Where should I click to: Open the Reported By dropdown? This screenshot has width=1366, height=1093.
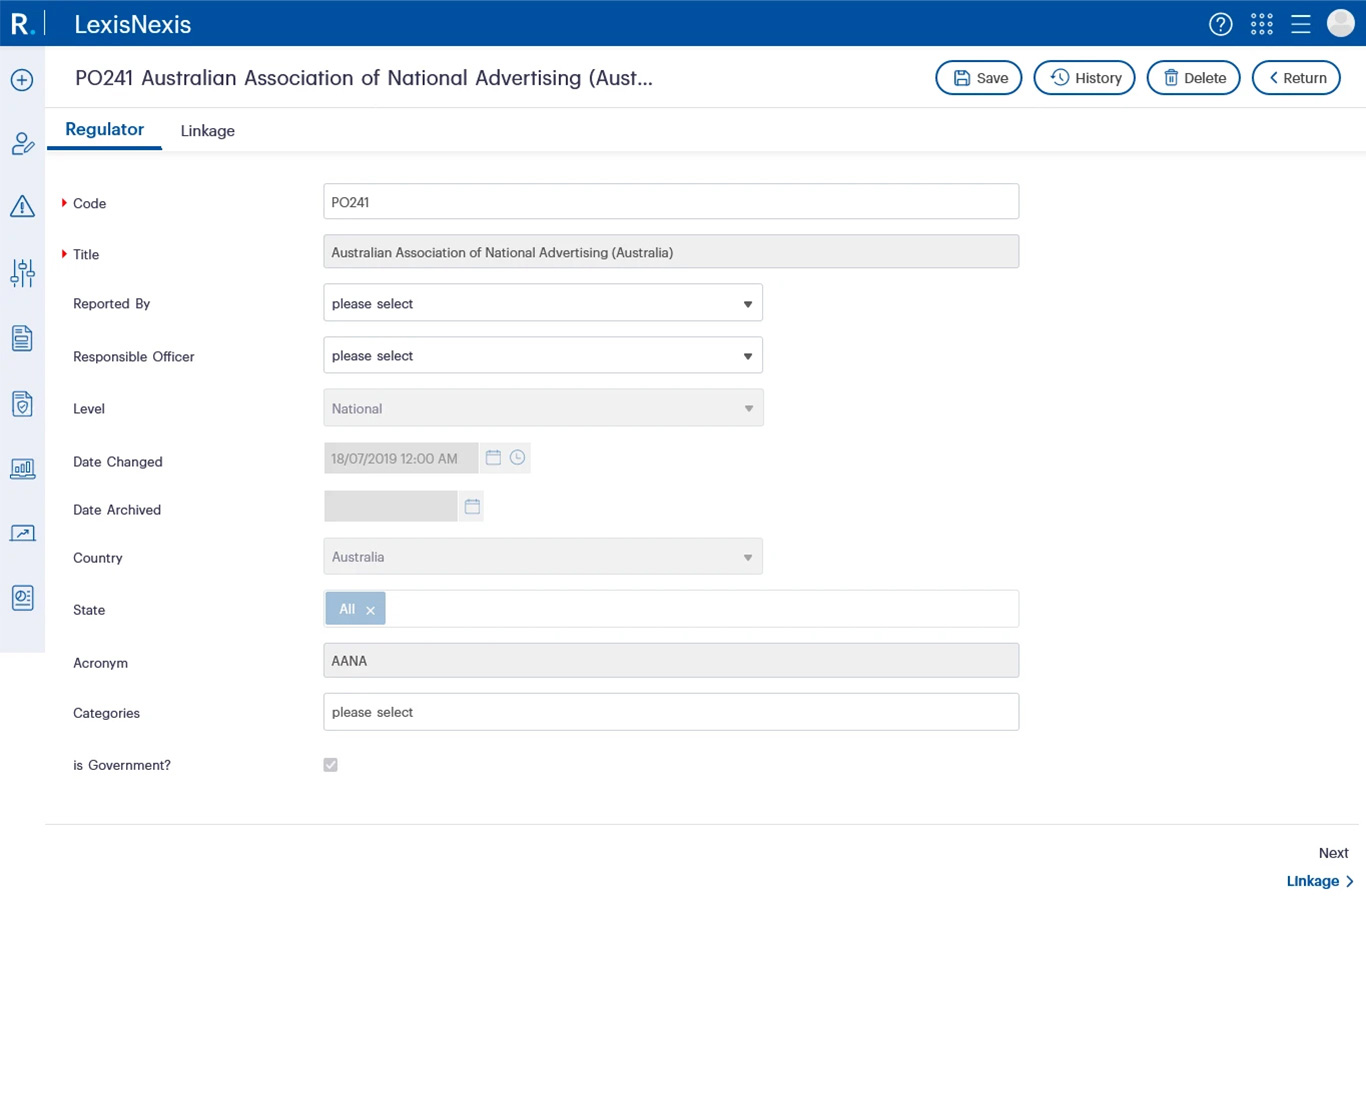tap(543, 303)
